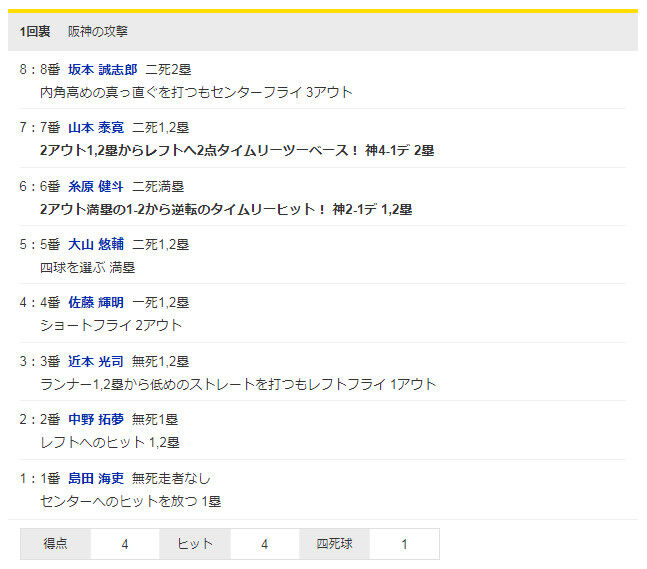Select bold text 逆転のタイムリーヒット
Image resolution: width=647 pixels, height=569 pixels.
226,209
